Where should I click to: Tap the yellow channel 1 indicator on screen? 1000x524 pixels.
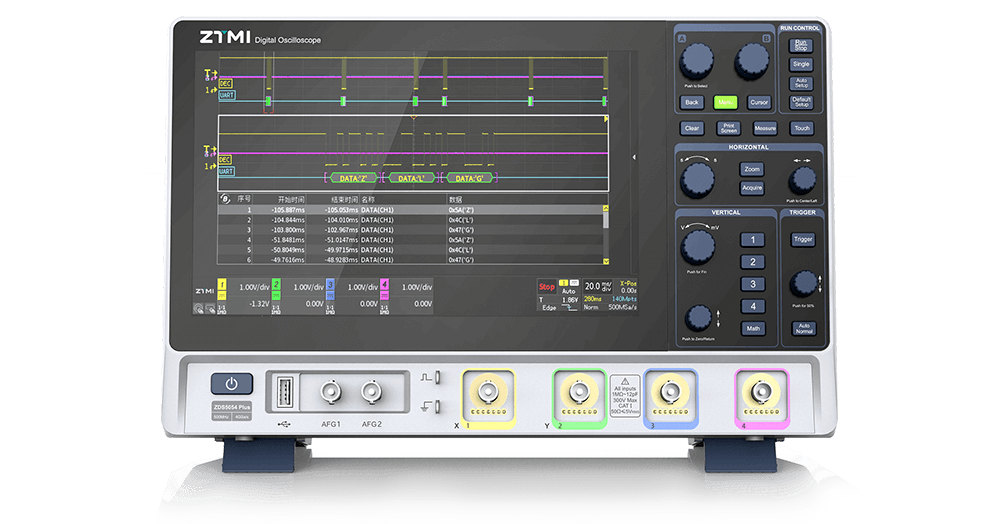[x=222, y=287]
